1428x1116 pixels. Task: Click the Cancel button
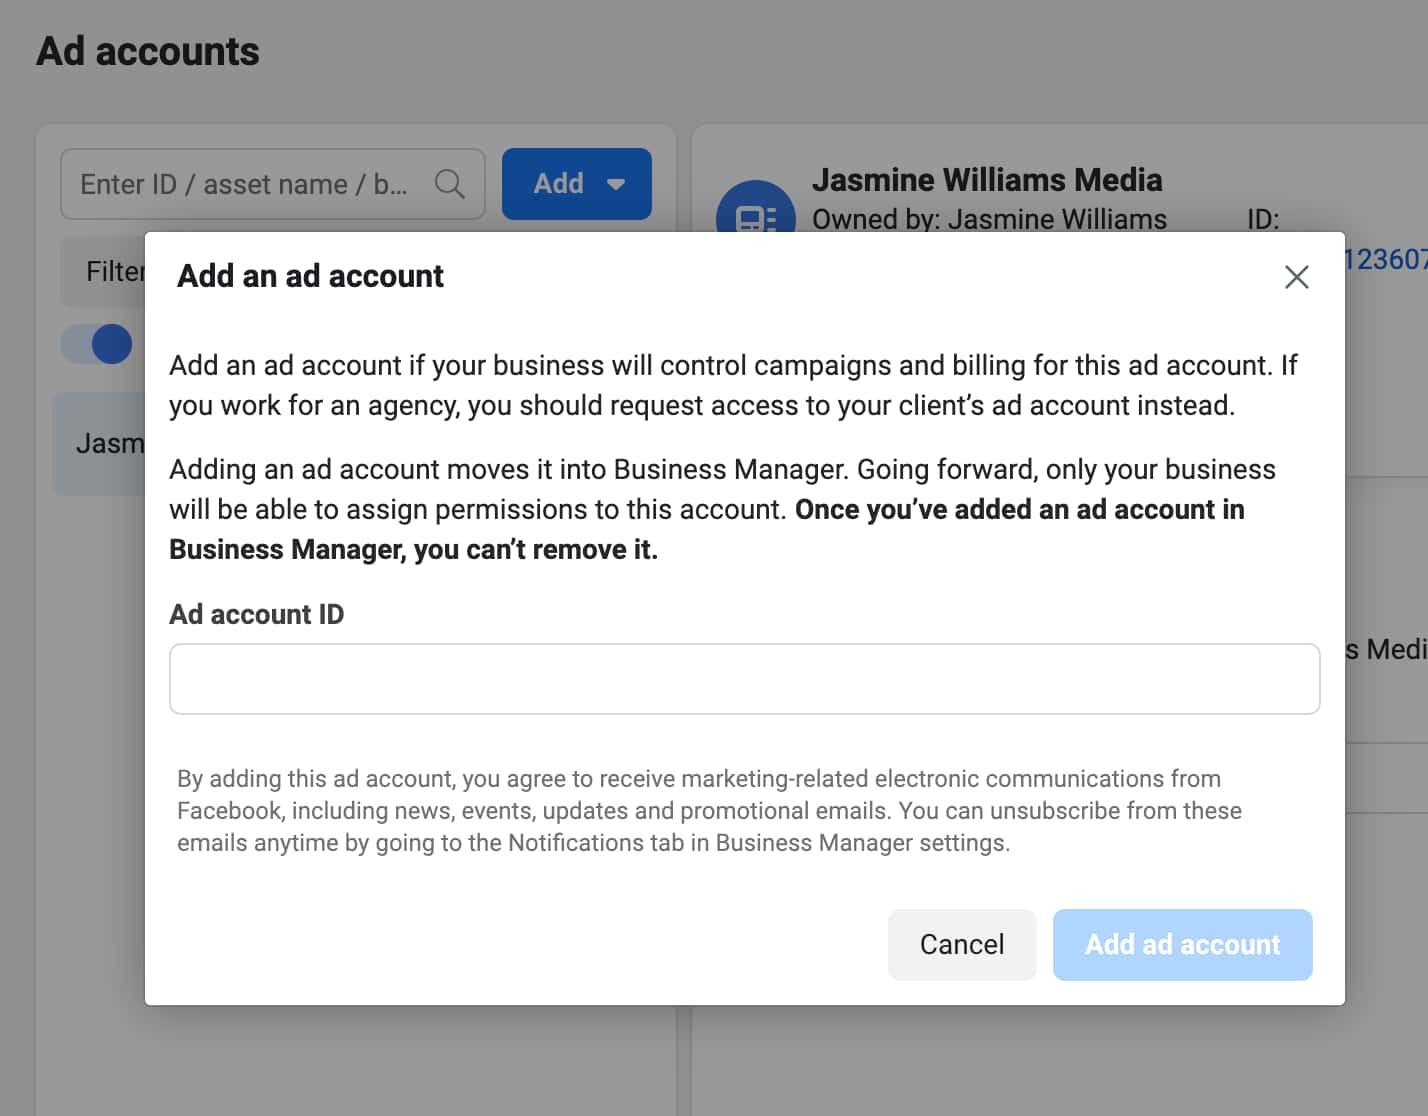(961, 944)
